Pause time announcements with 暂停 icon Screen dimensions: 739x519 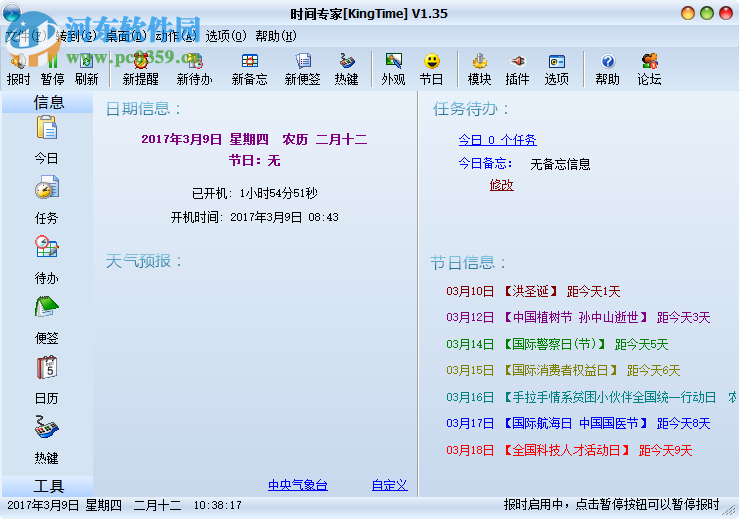click(52, 69)
